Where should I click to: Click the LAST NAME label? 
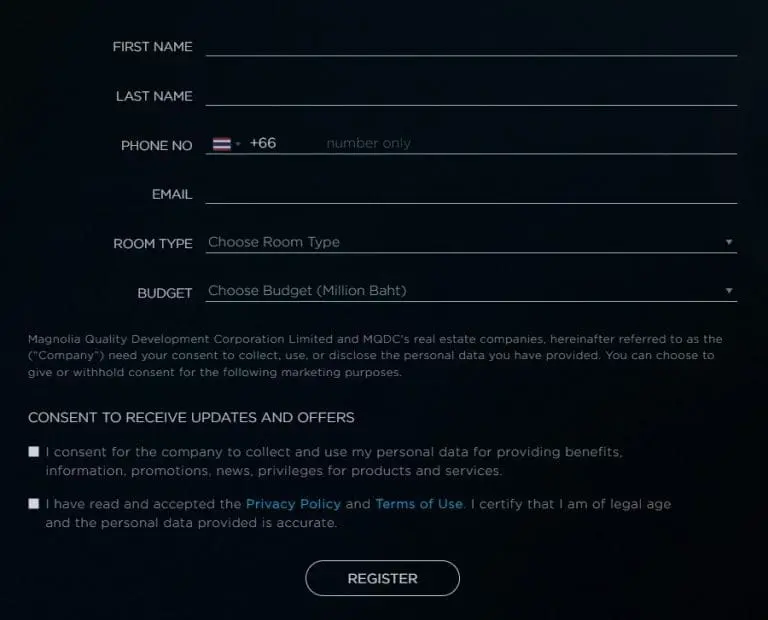(154, 96)
